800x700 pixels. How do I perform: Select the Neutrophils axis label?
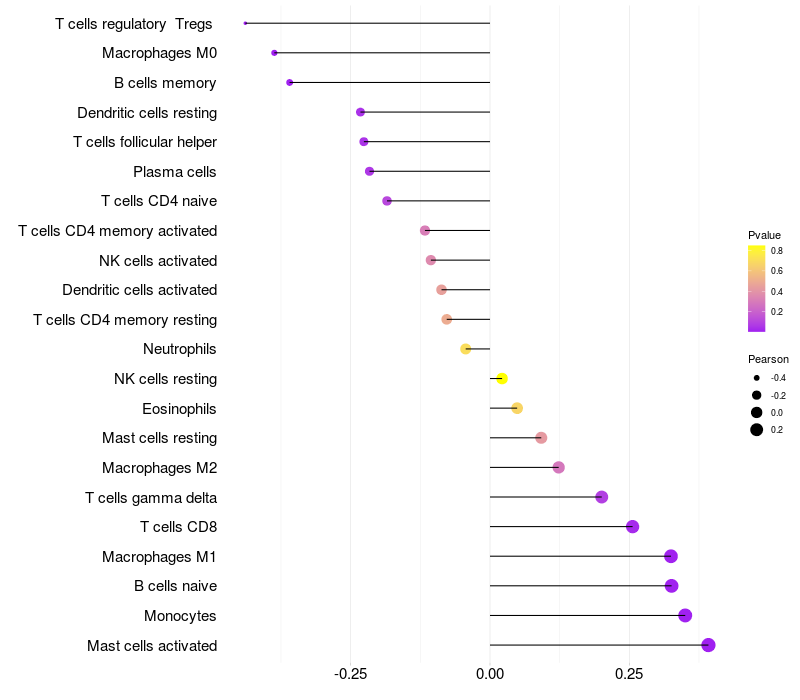(180, 349)
